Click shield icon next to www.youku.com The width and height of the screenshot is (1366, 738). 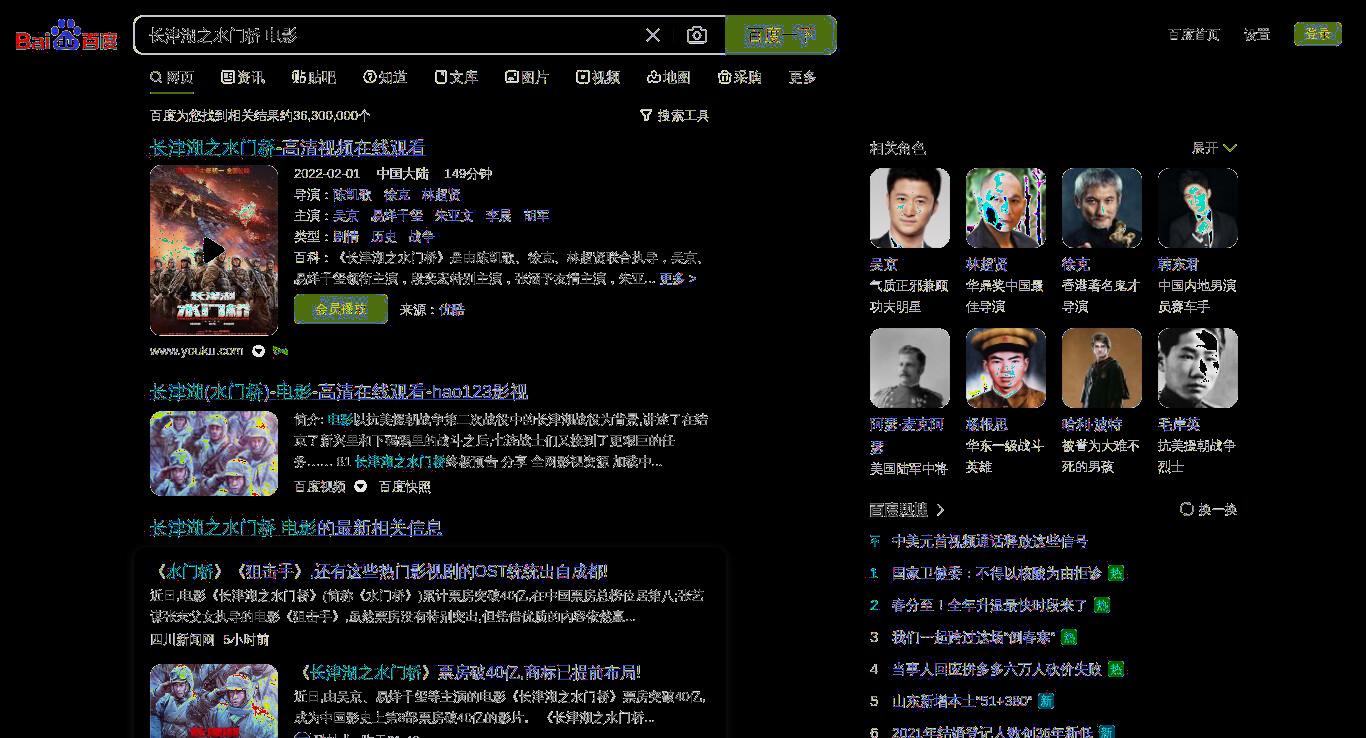[259, 351]
